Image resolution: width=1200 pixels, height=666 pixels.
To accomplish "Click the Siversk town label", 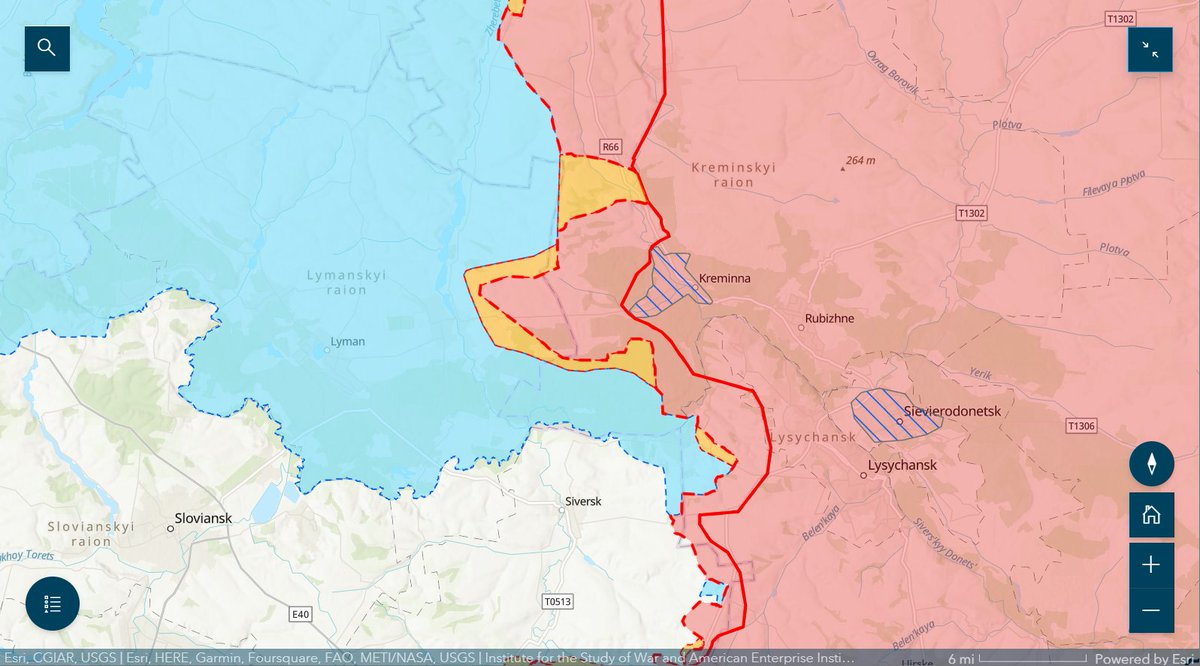I will point(582,501).
